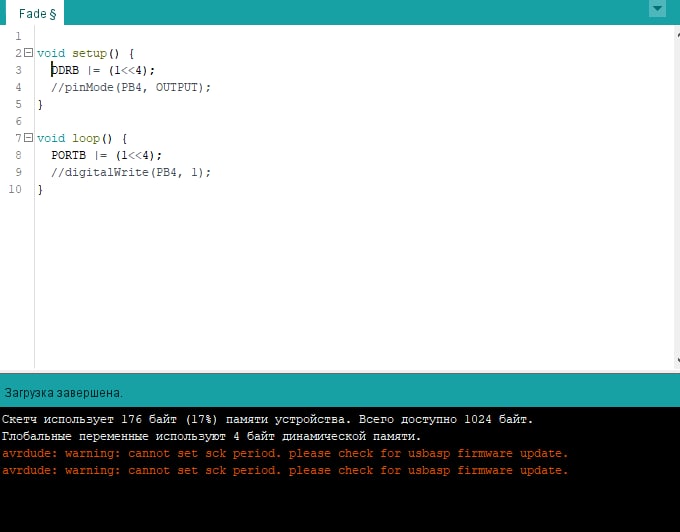
Task: Click 'void setup() {' declaration
Action: pos(85,53)
